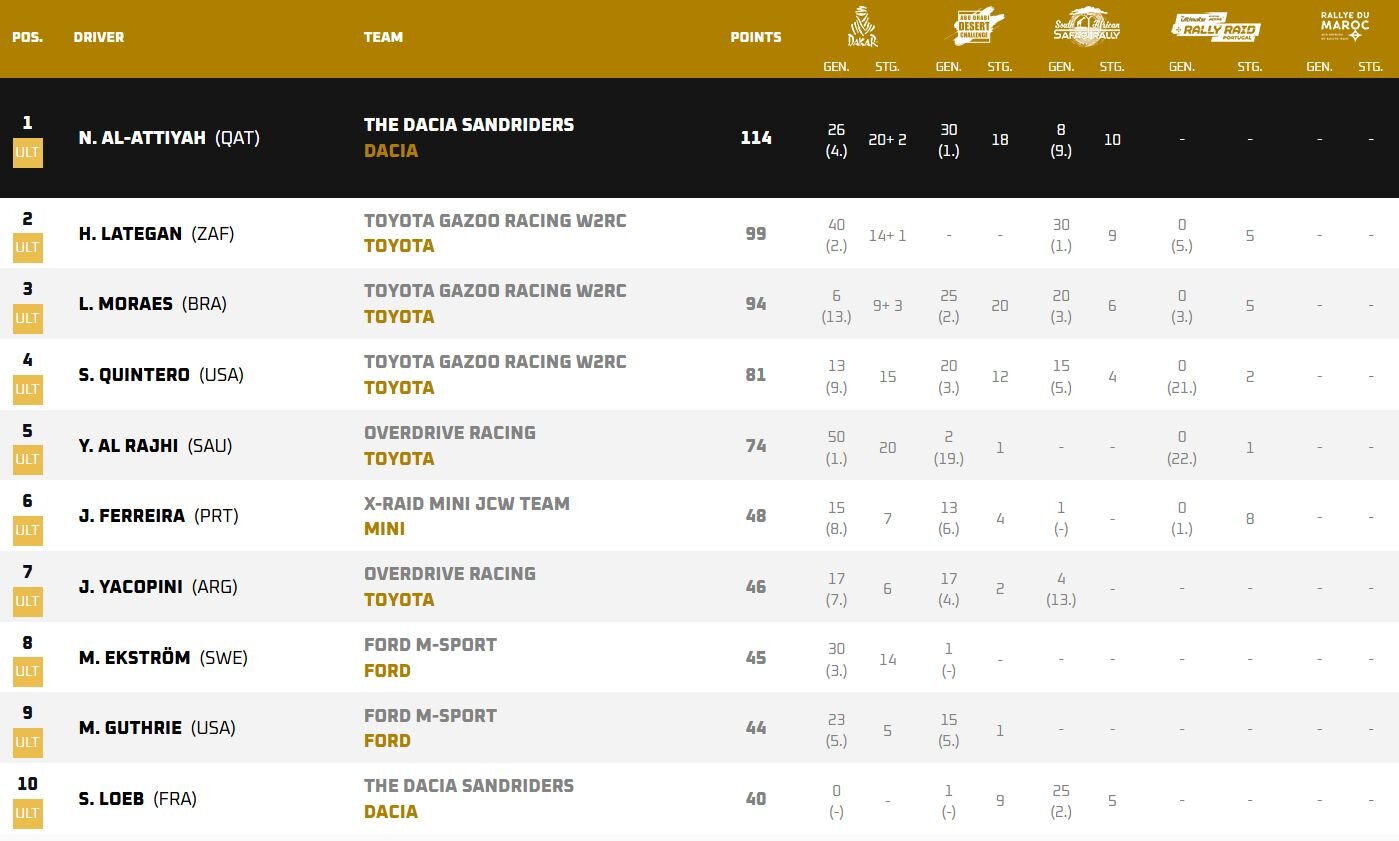Click the DRIVER column header
1399x841 pixels.
(99, 37)
